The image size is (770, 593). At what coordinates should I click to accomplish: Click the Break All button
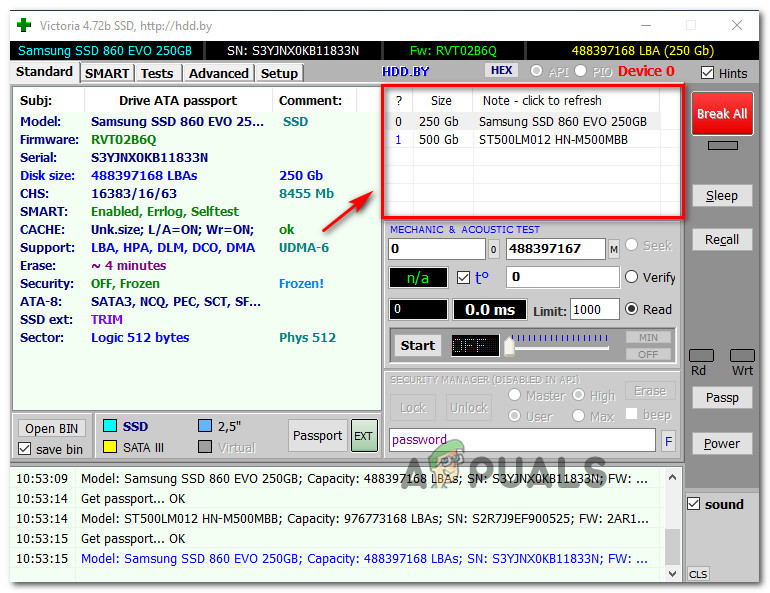coord(722,113)
